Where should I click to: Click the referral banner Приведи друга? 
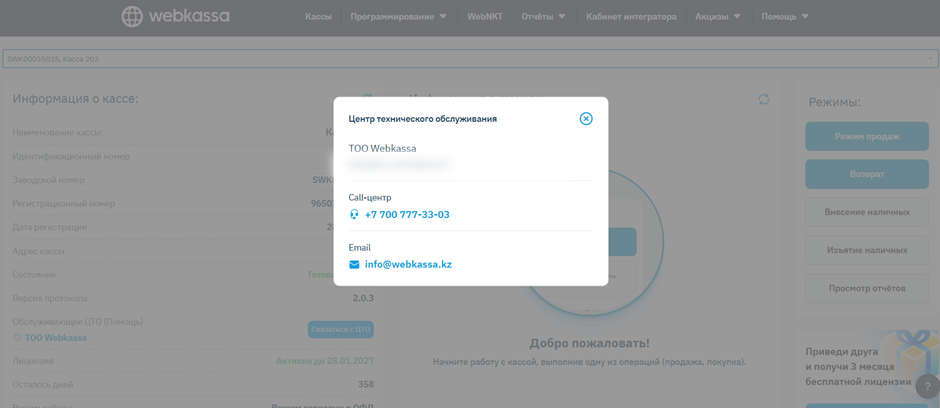(867, 366)
